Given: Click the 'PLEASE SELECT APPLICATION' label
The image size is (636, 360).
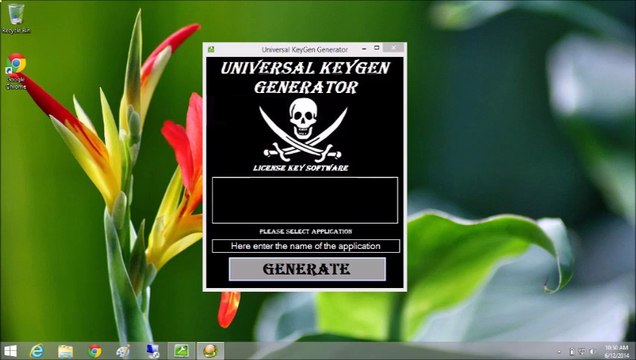Looking at the screenshot, I should tap(306, 231).
